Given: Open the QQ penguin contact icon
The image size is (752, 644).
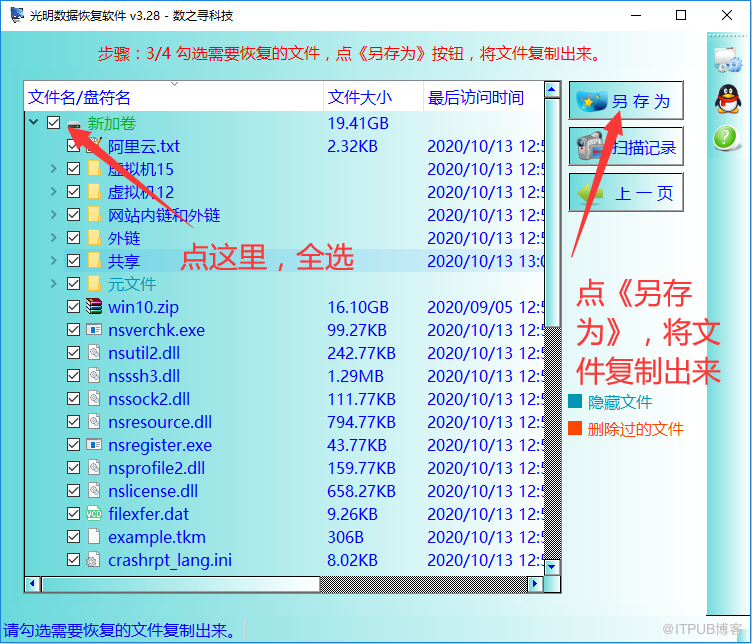Looking at the screenshot, I should pos(728,99).
